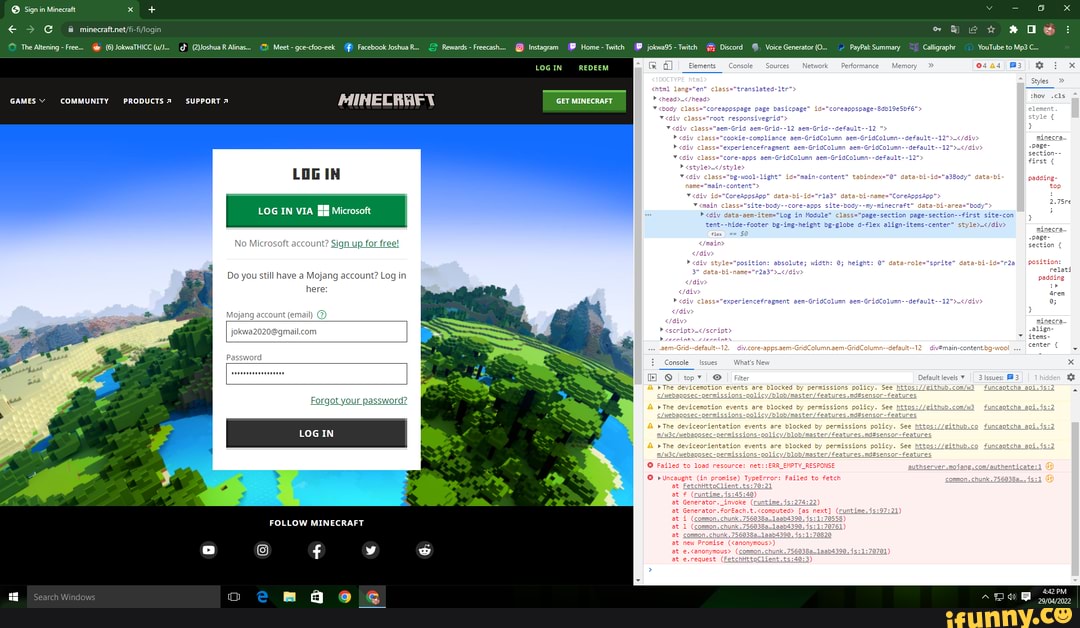Open the create live expression eye icon

[718, 377]
